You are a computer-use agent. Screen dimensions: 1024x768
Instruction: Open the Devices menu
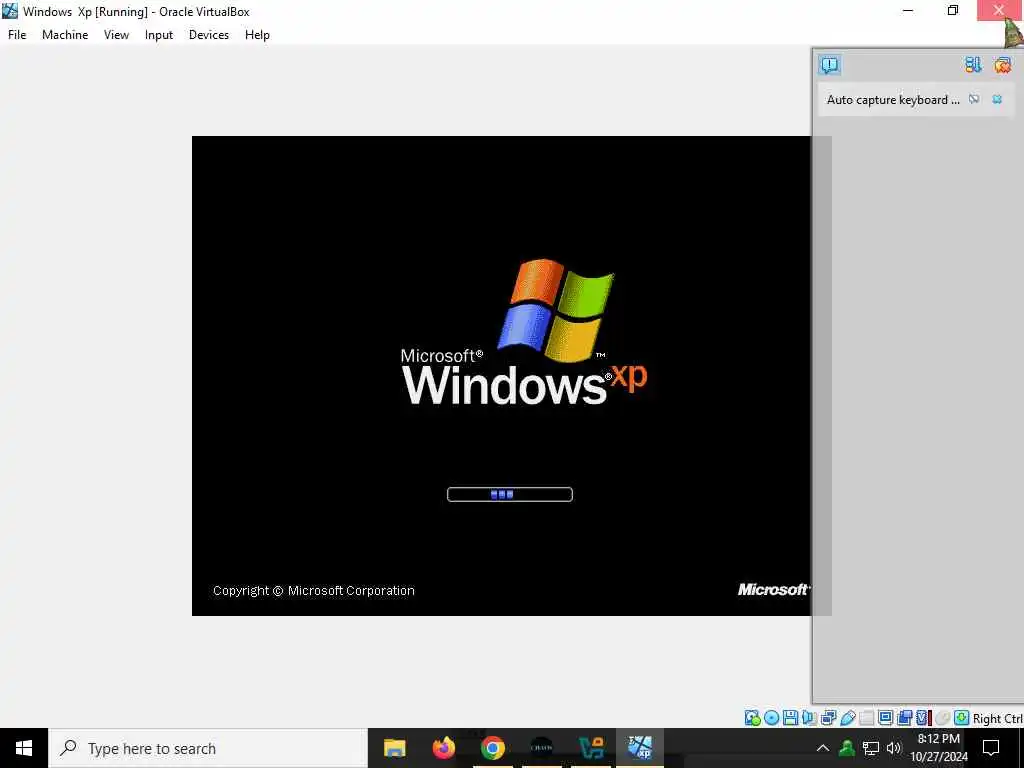(x=209, y=35)
